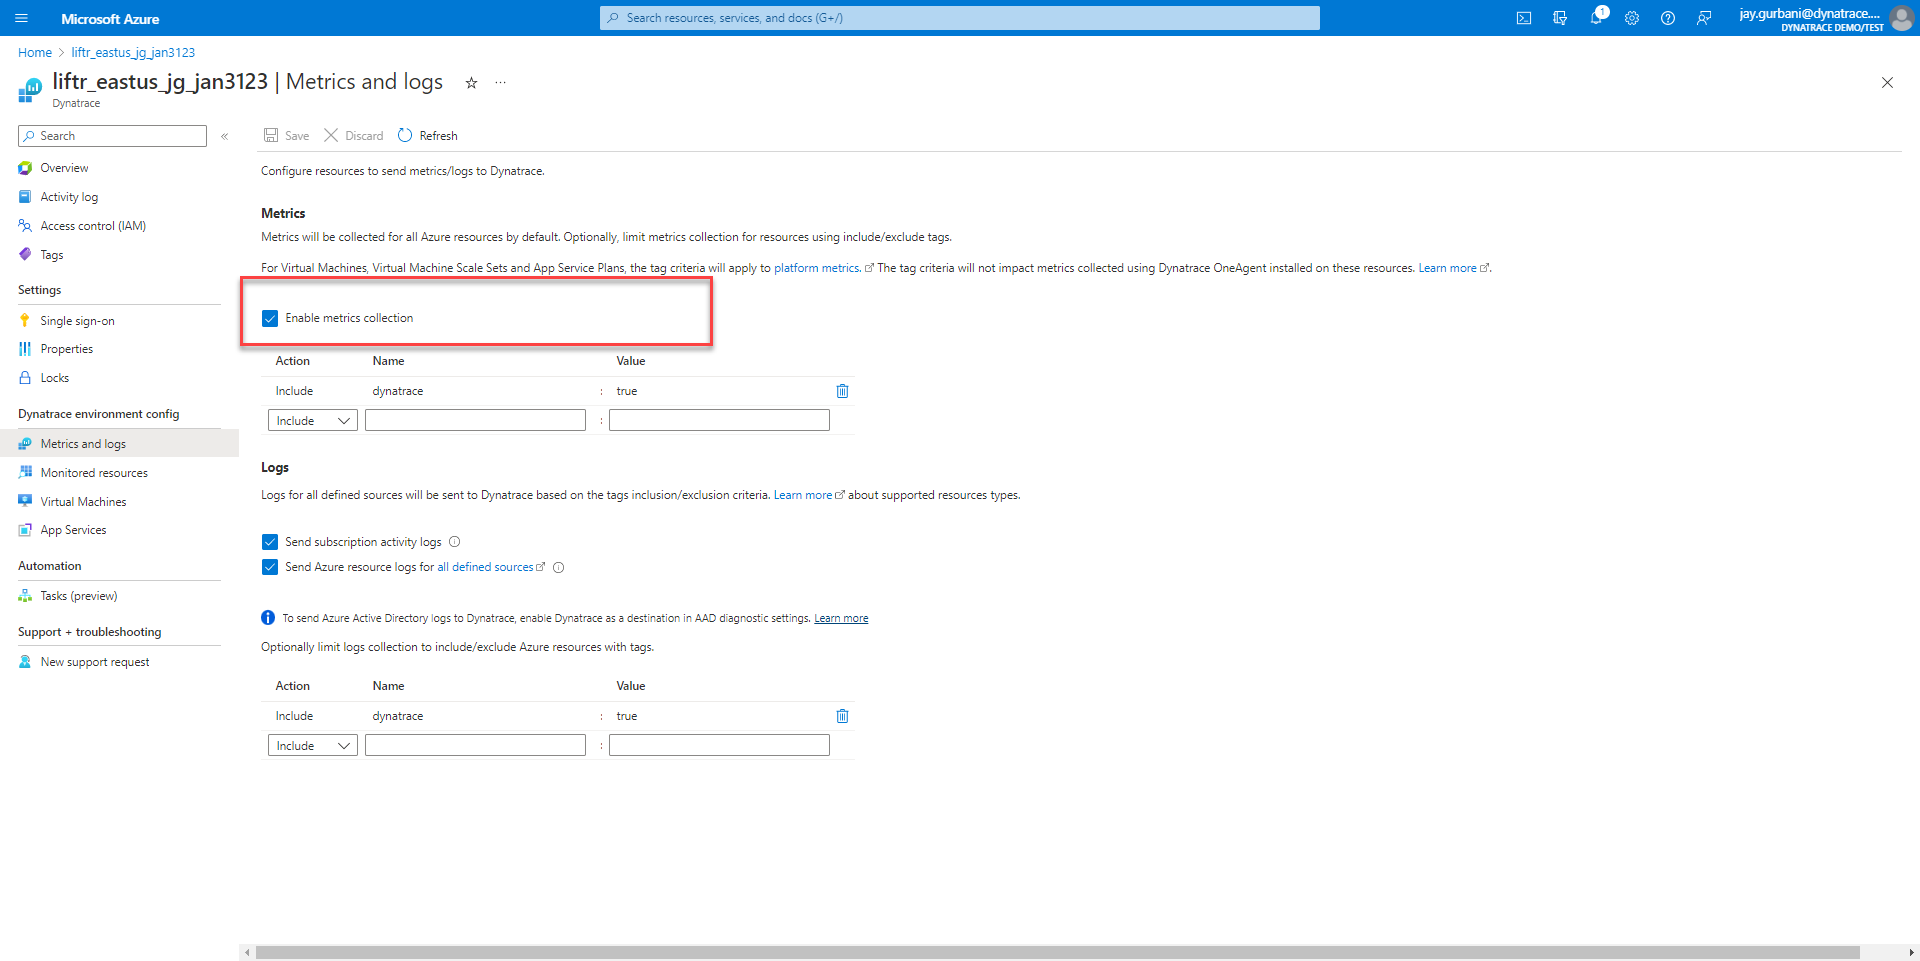Click the 'dynatrace' name in logs tag row

point(398,716)
